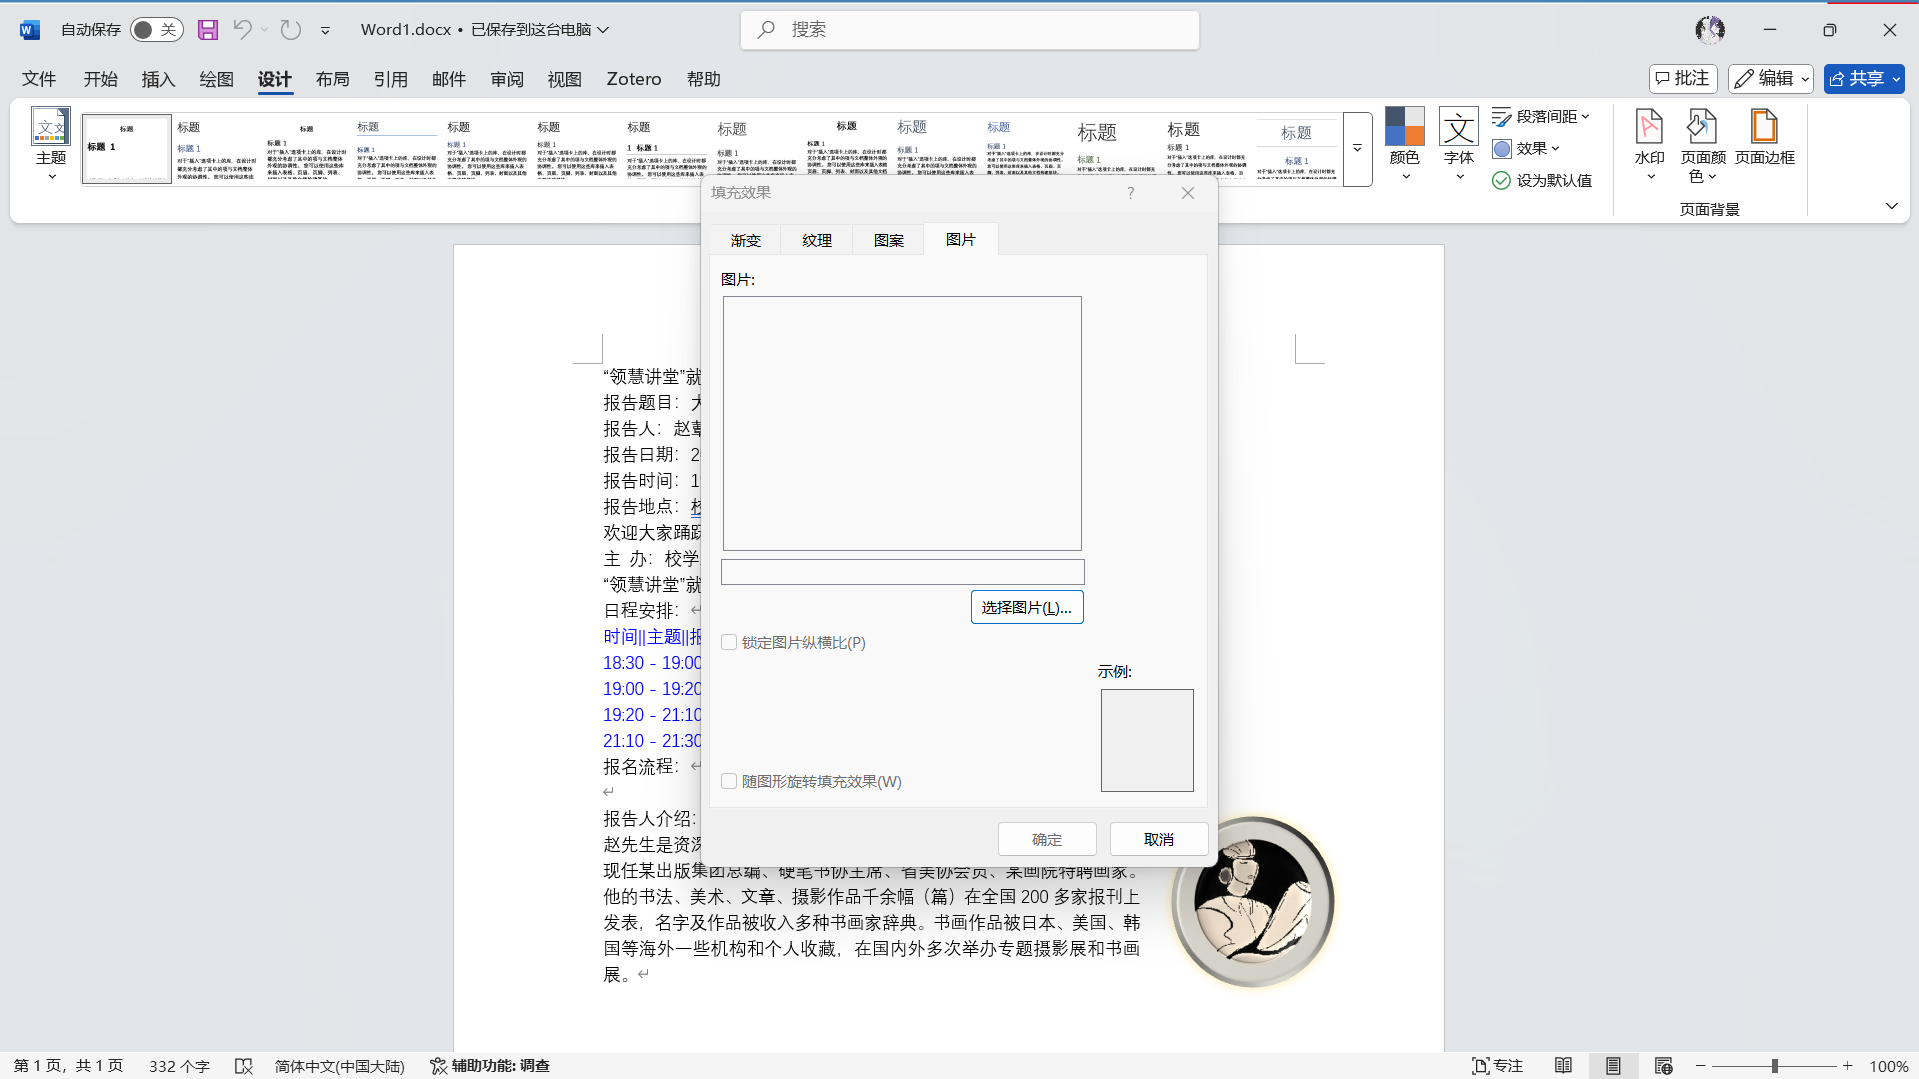Switch to Print Layout view icon
The width and height of the screenshot is (1919, 1079).
click(1613, 1066)
